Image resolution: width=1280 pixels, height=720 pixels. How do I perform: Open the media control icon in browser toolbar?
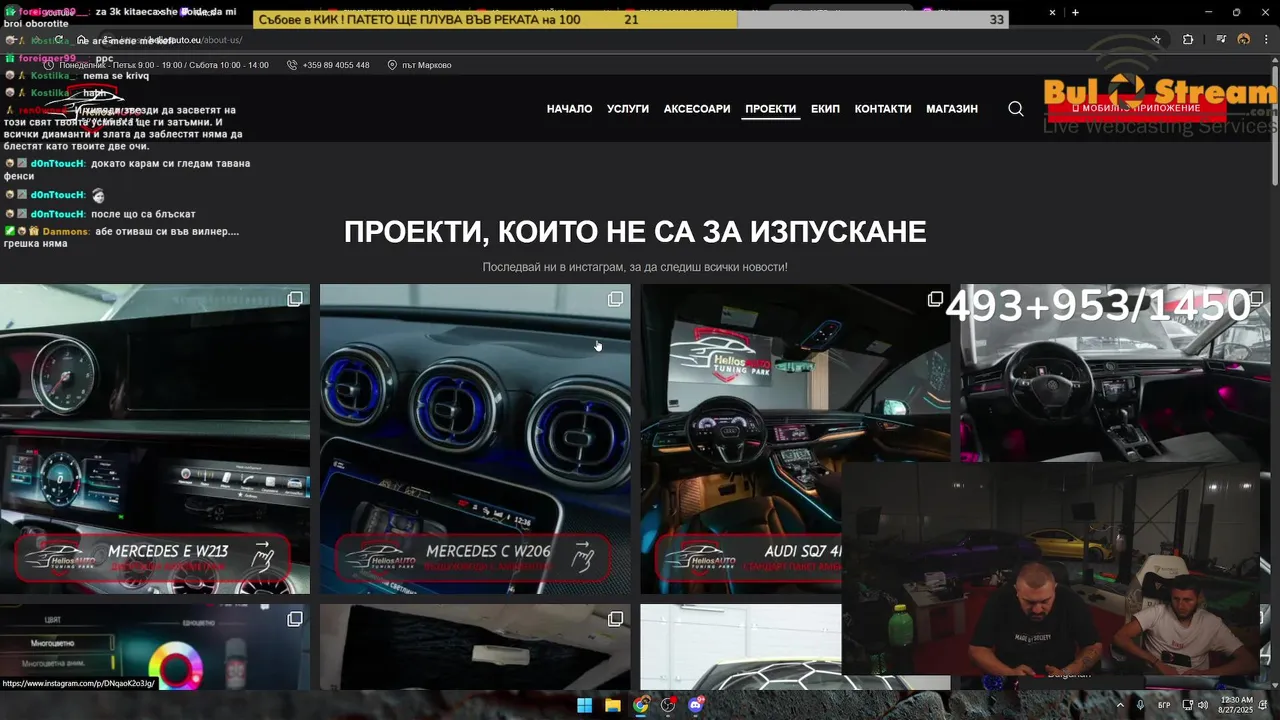tap(1221, 40)
